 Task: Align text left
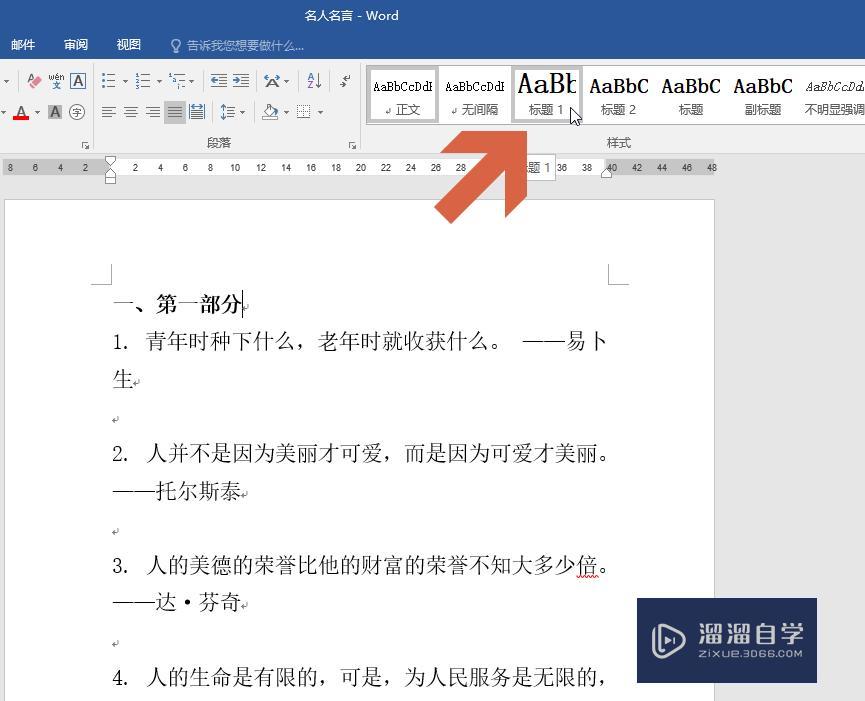(109, 113)
